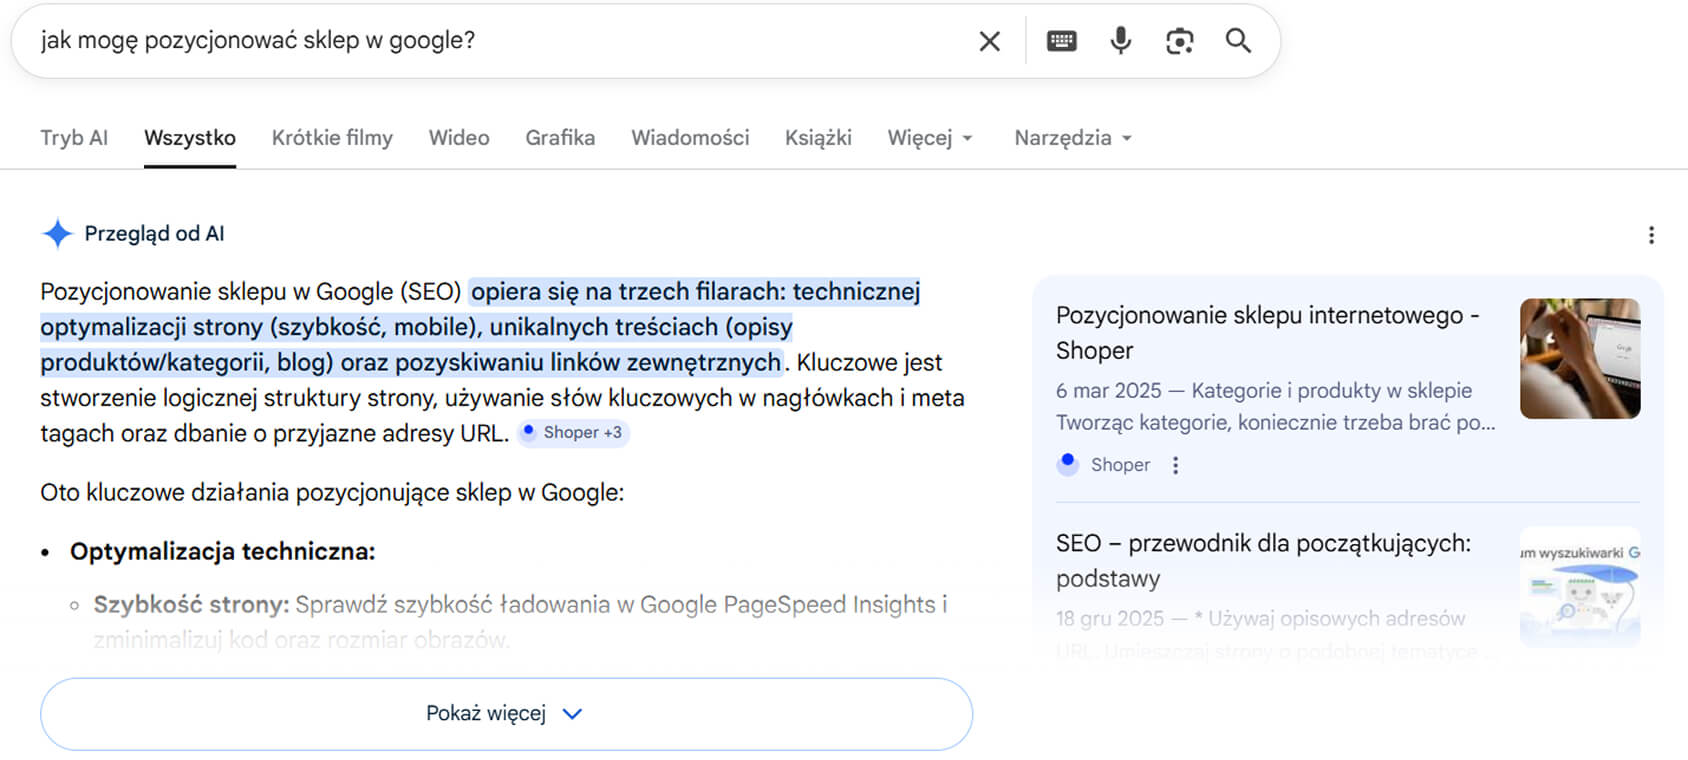
Task: Expand the Więcej dropdown menu
Action: [929, 138]
